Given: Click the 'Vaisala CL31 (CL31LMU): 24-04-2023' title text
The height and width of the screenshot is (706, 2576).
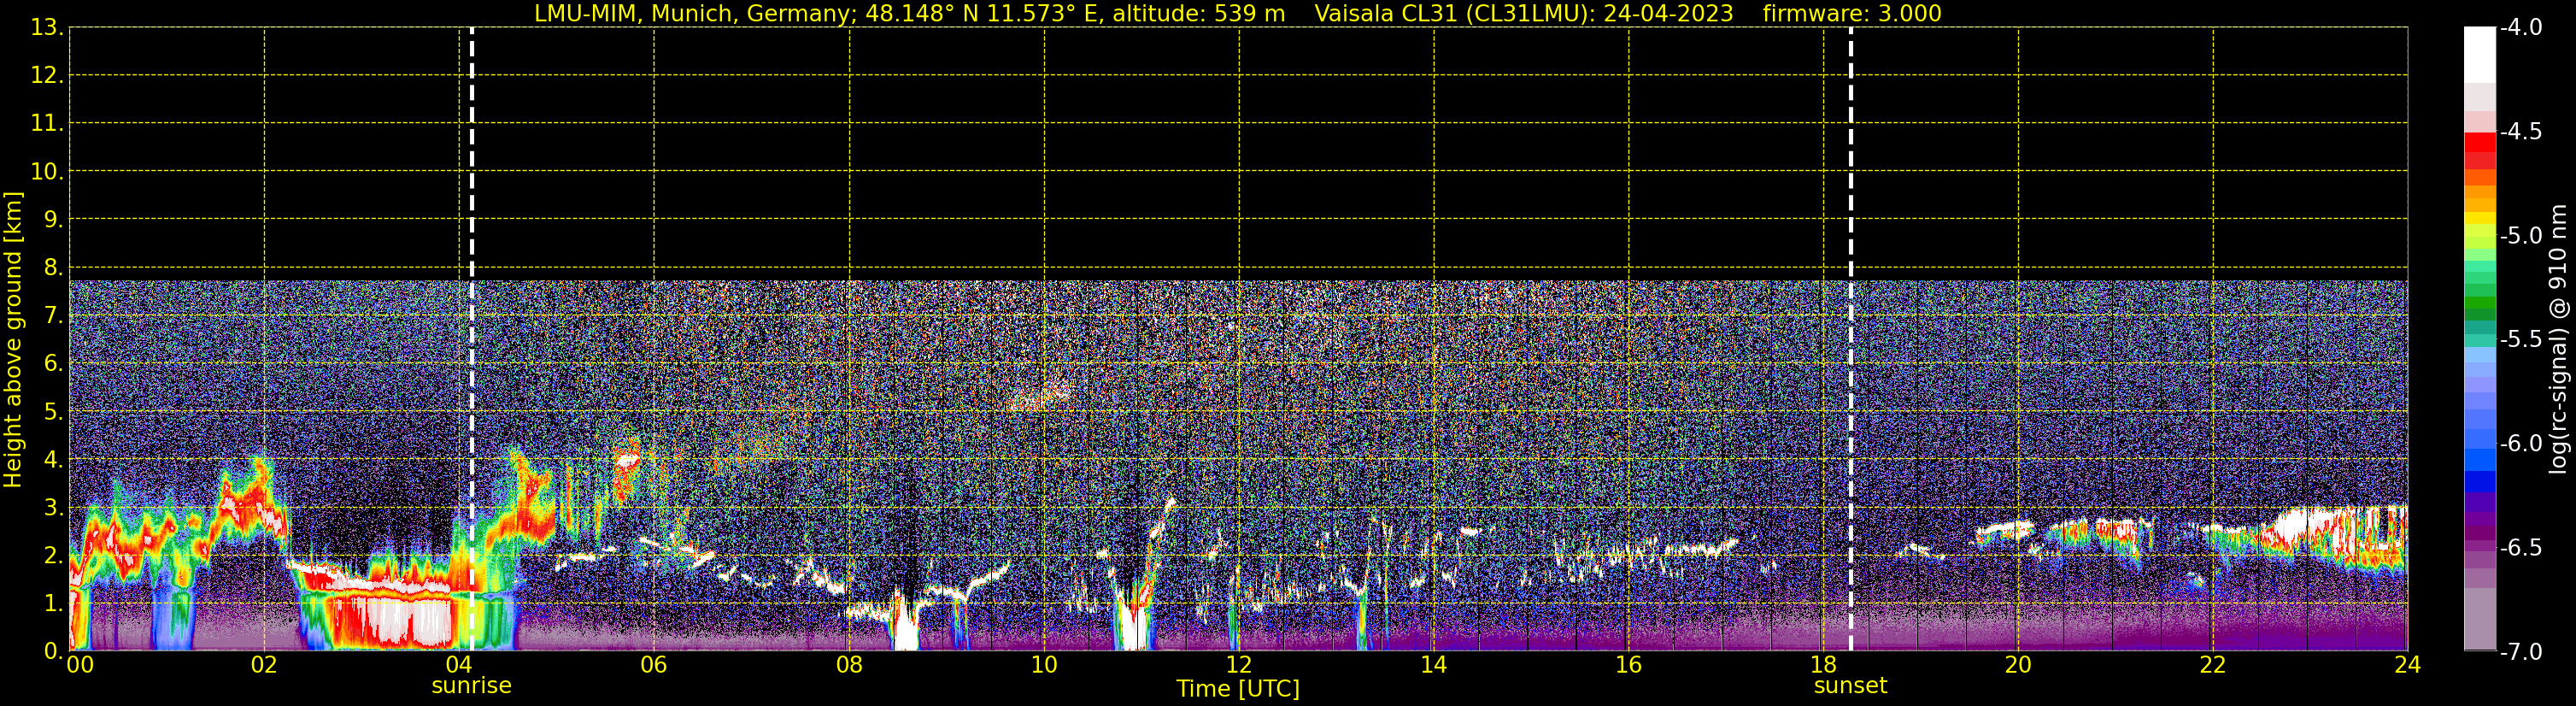Looking at the screenshot, I should (x=1523, y=14).
